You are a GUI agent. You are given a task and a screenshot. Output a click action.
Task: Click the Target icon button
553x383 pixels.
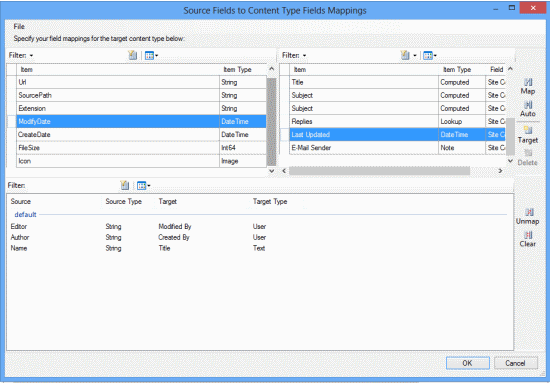click(x=528, y=135)
